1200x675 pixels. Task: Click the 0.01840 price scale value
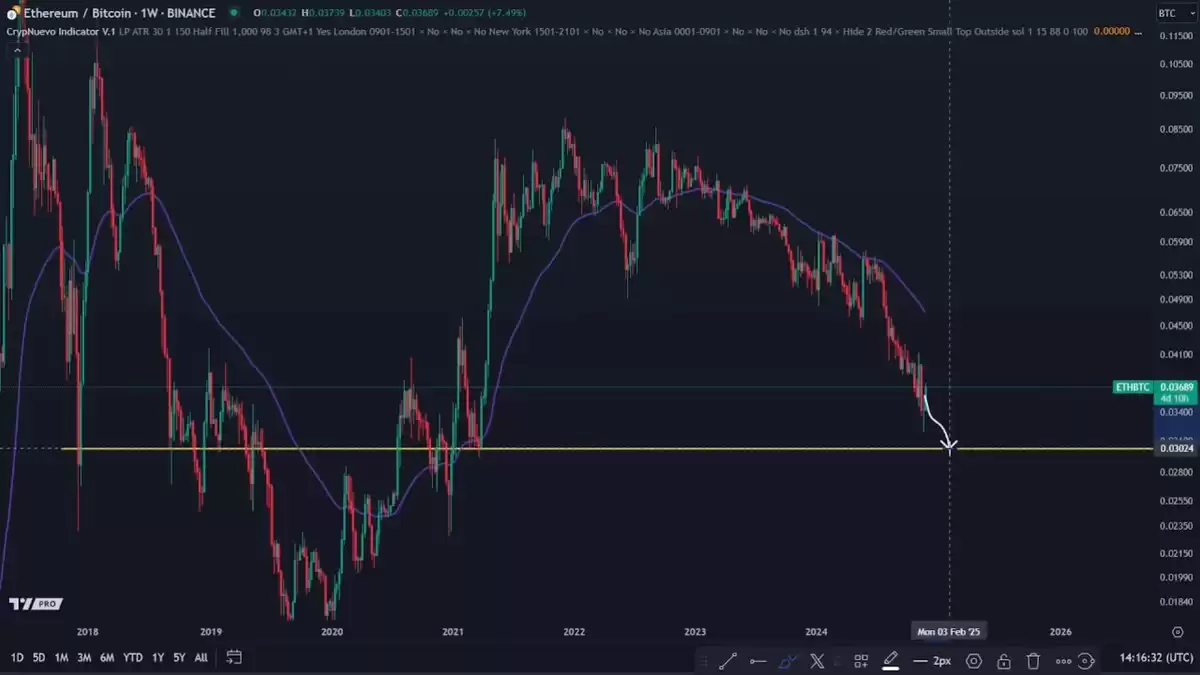pyautogui.click(x=1178, y=601)
